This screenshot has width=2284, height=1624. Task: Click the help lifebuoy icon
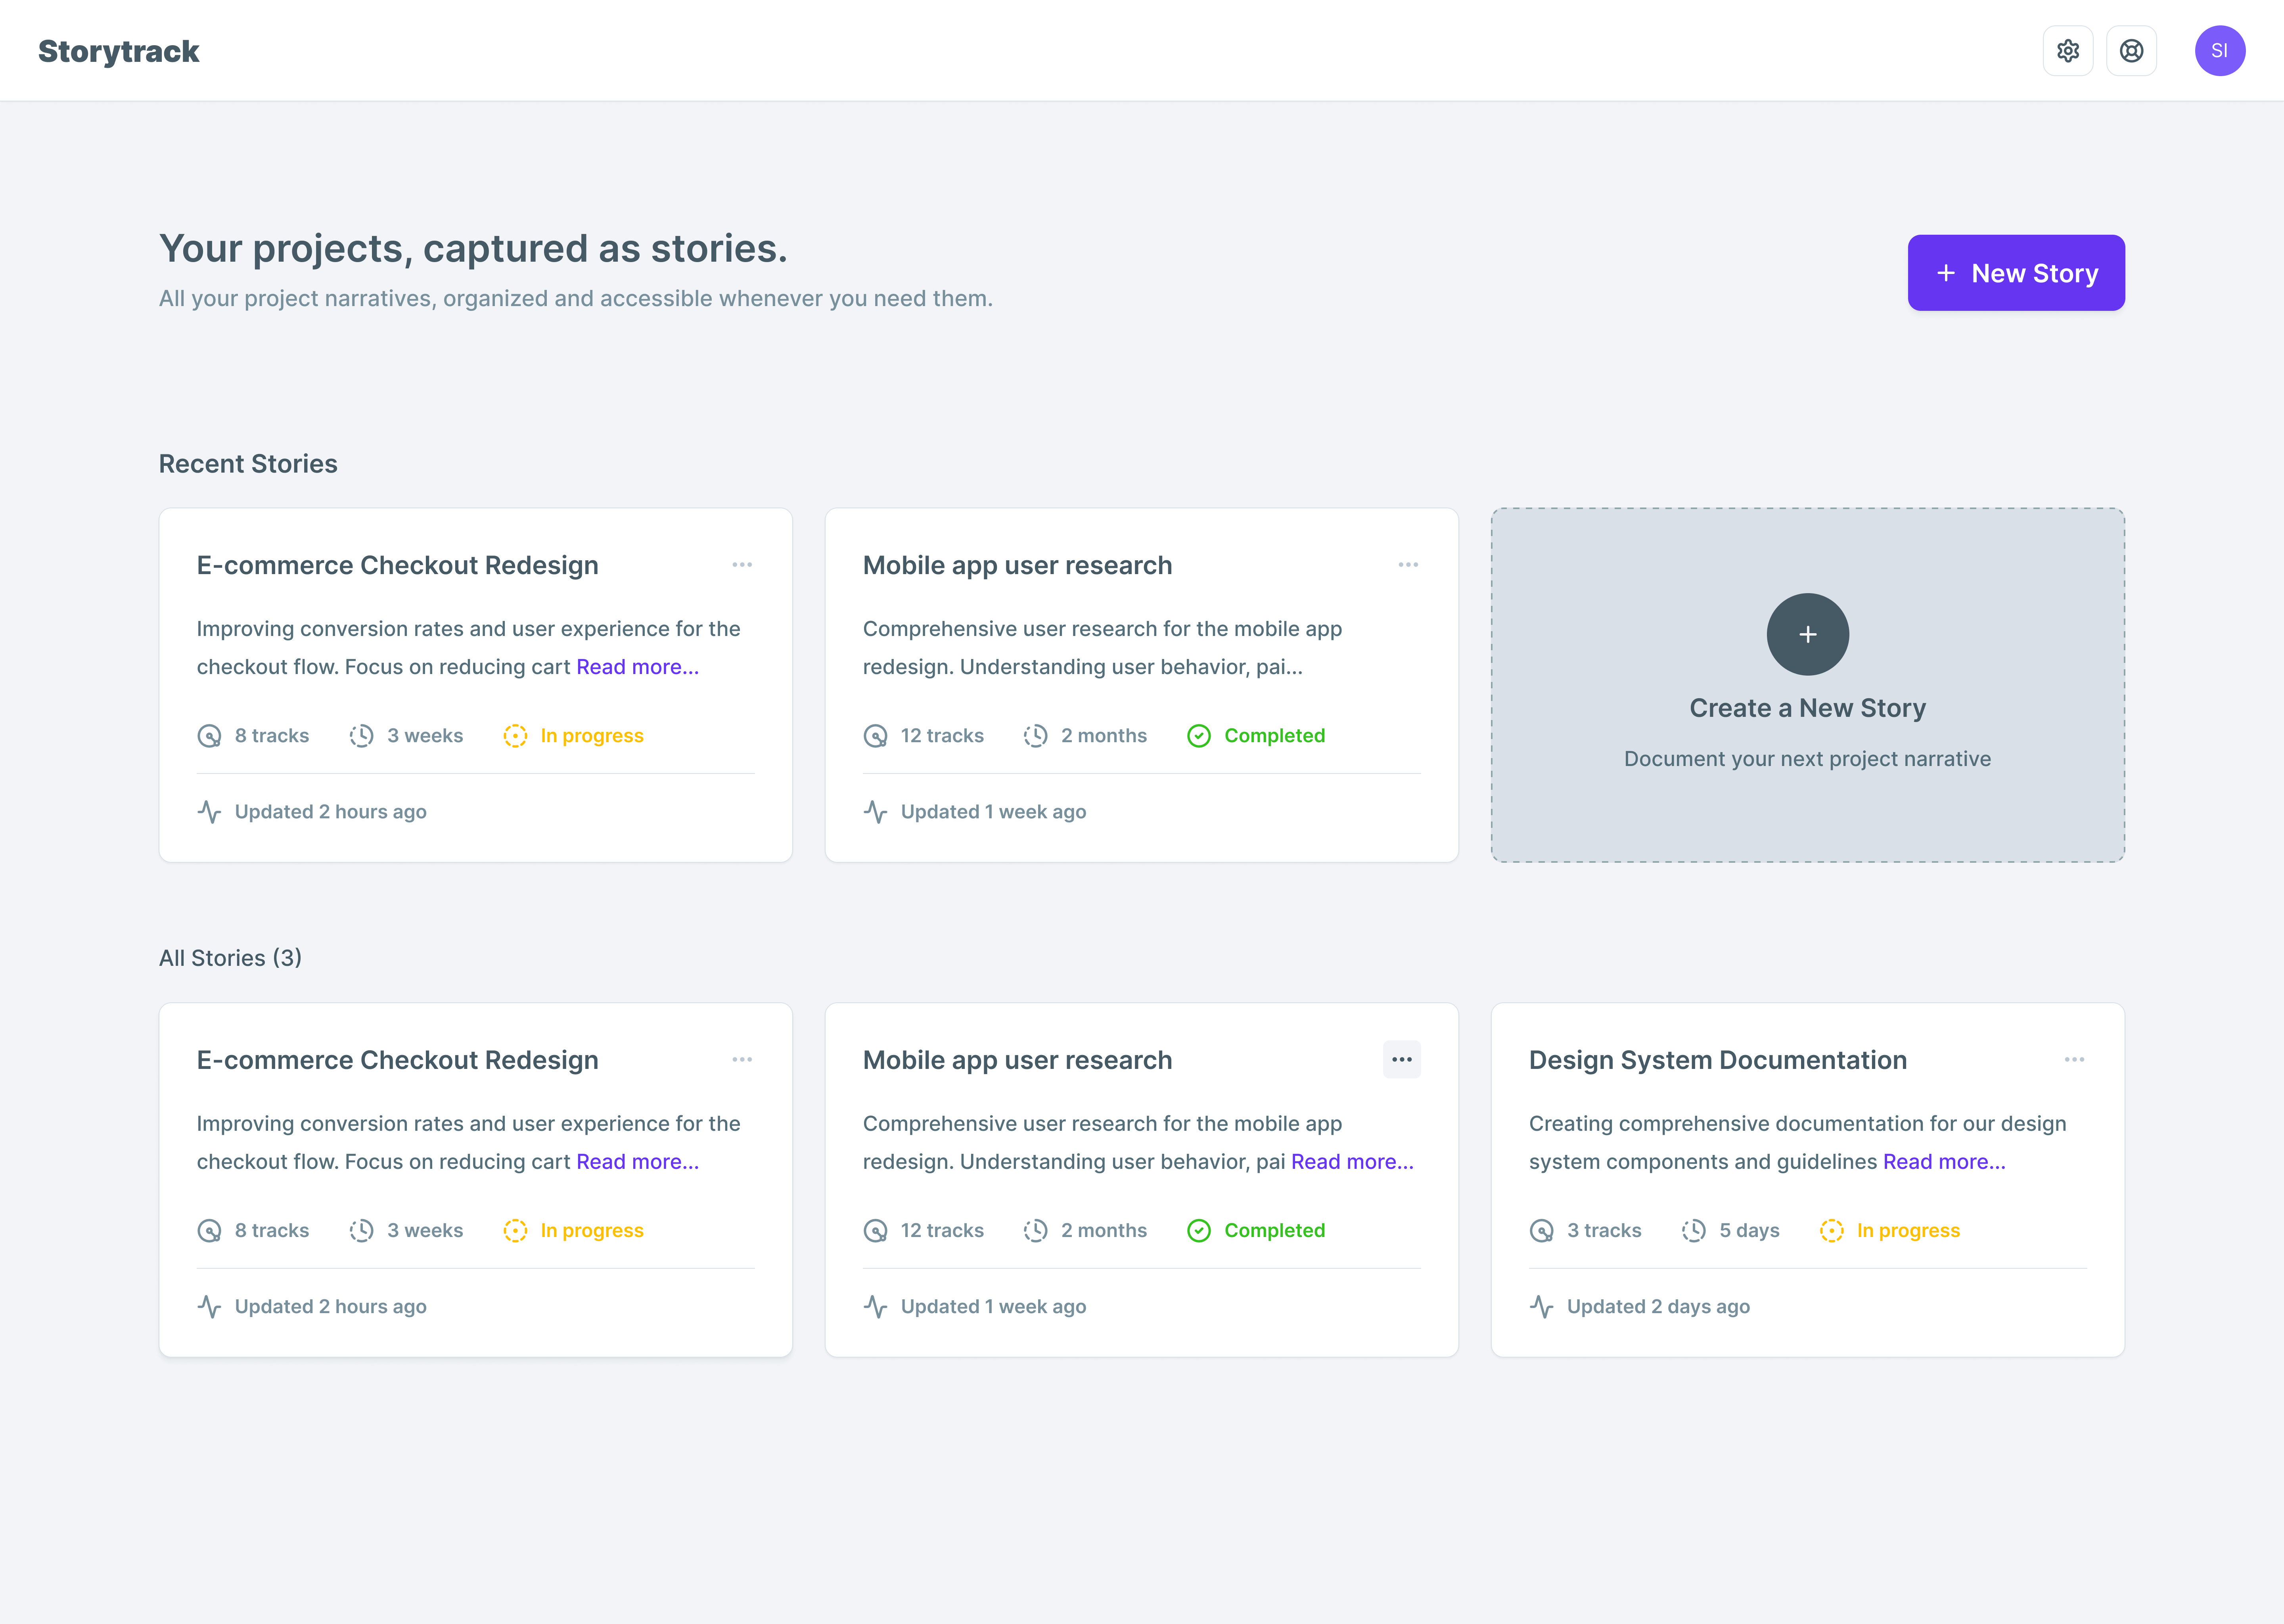pos(2132,50)
